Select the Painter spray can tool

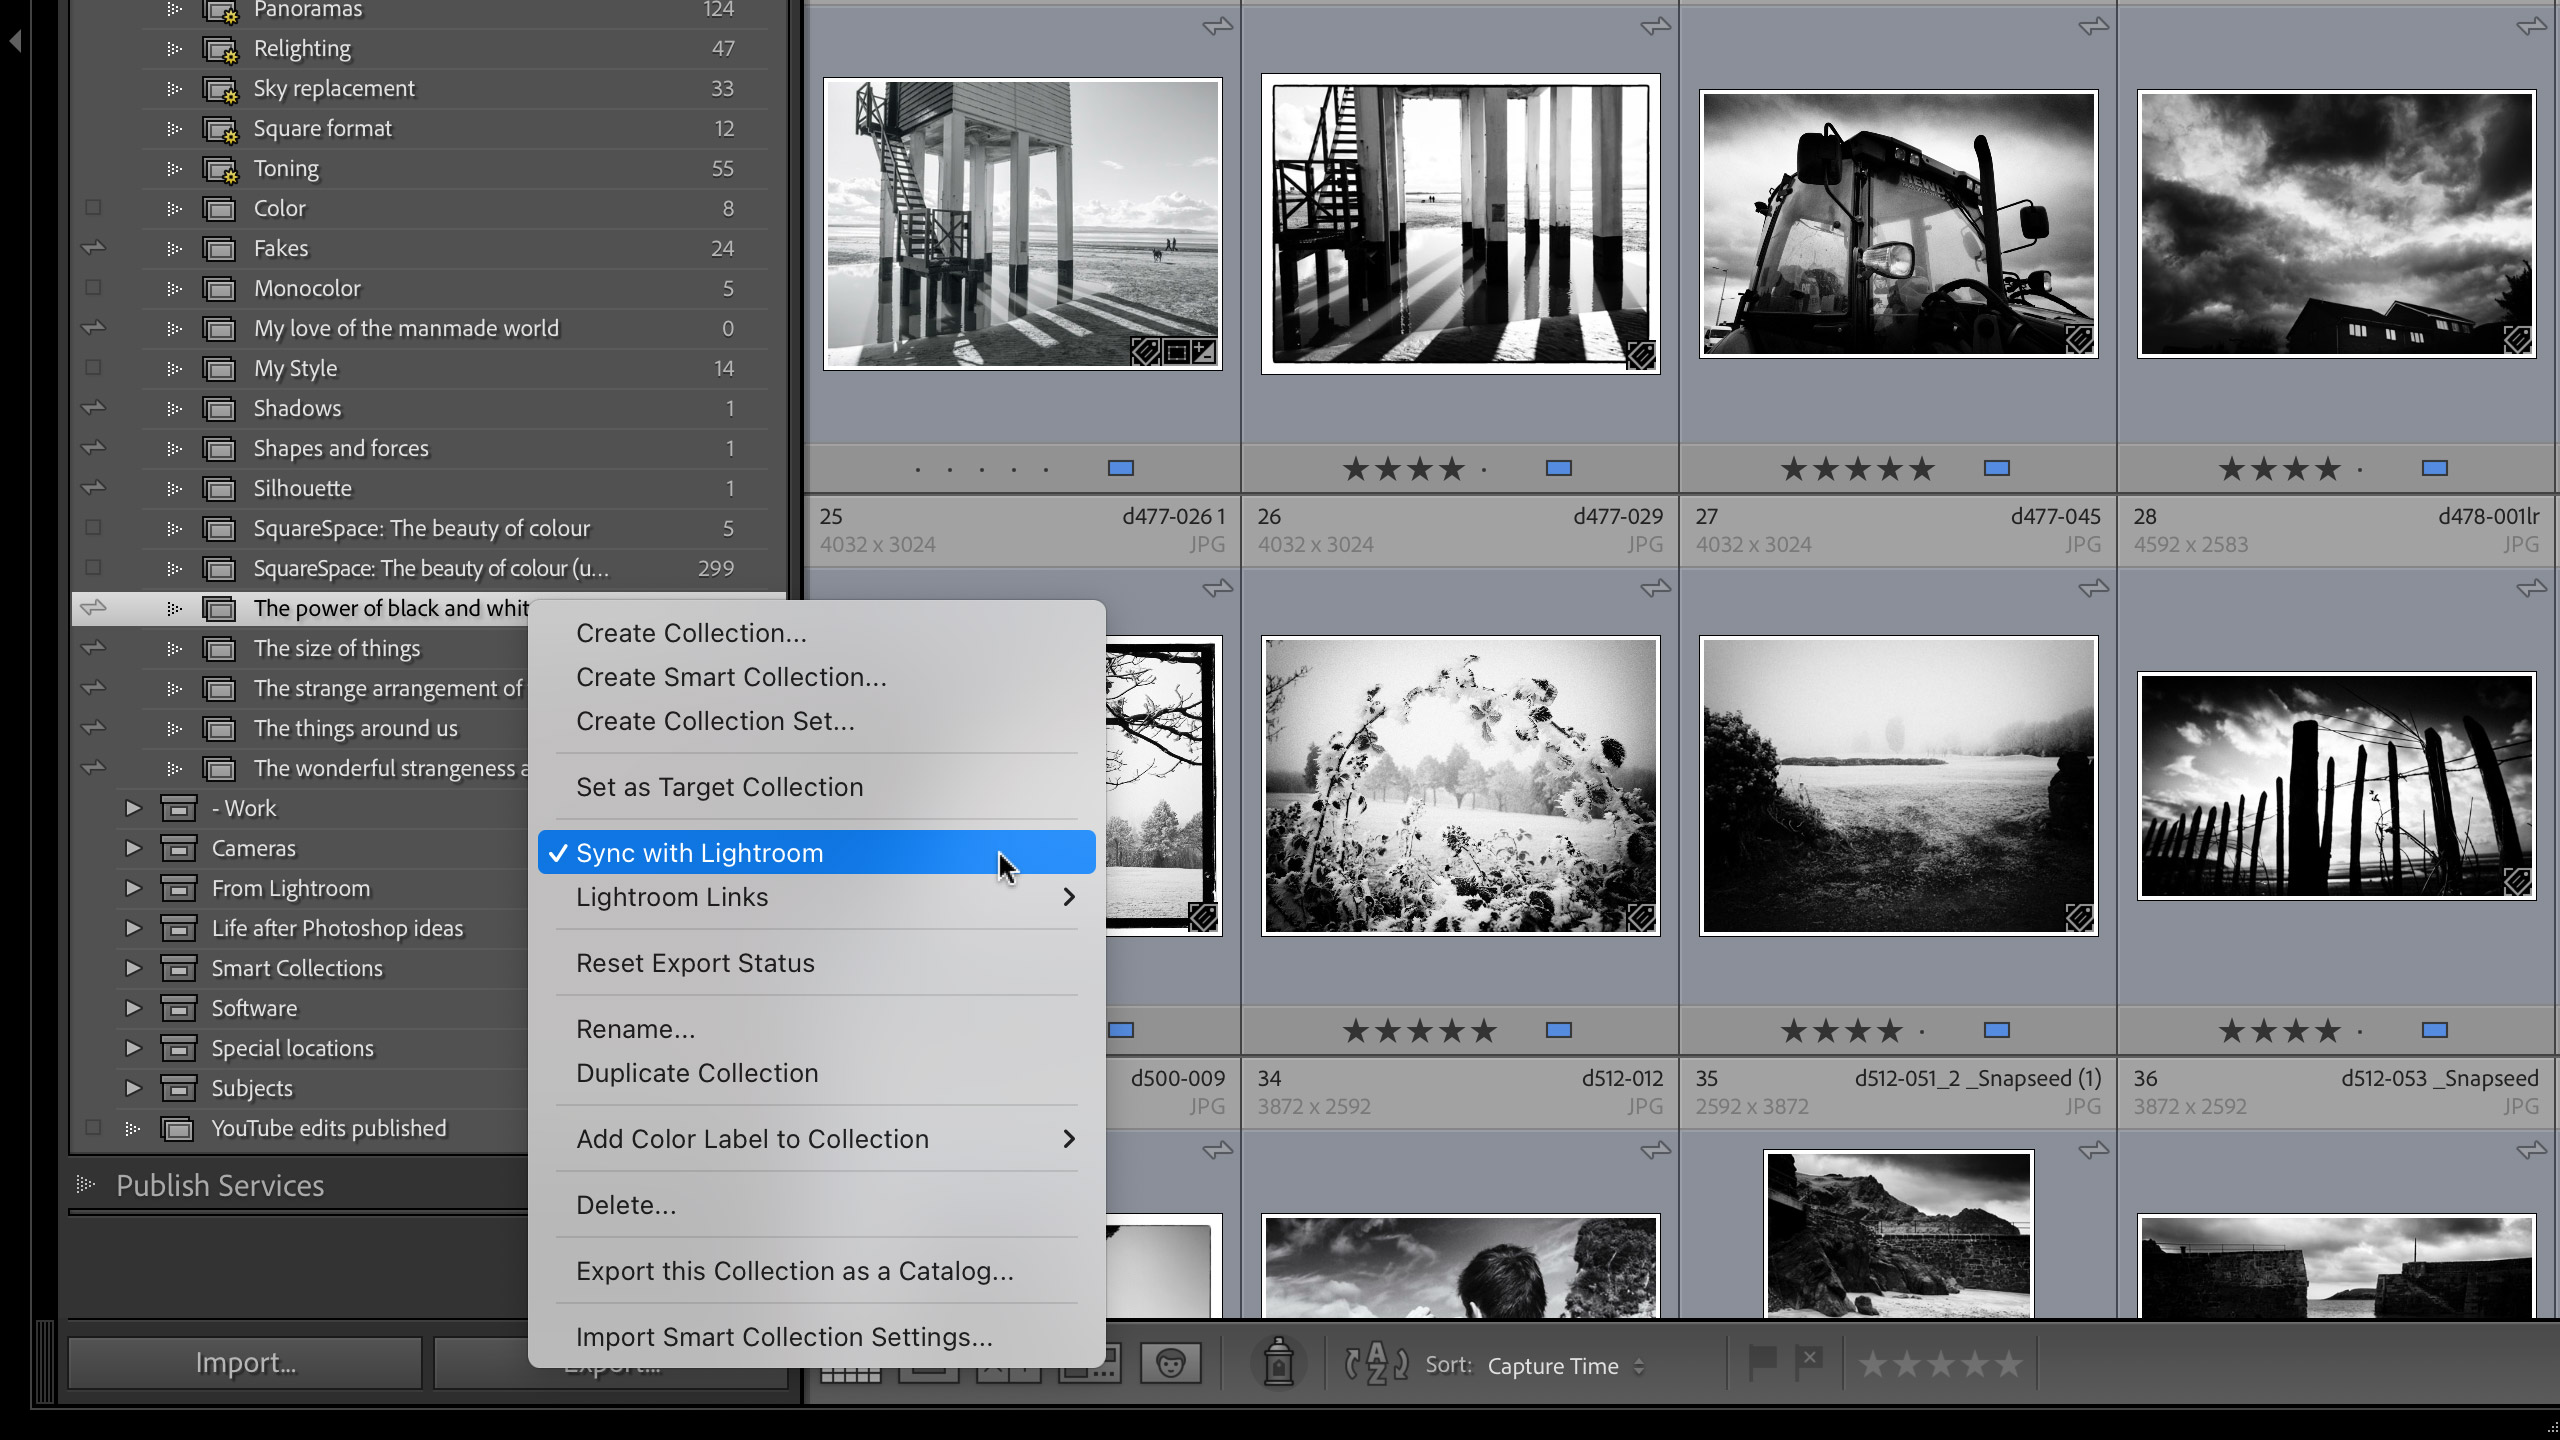coord(1278,1363)
